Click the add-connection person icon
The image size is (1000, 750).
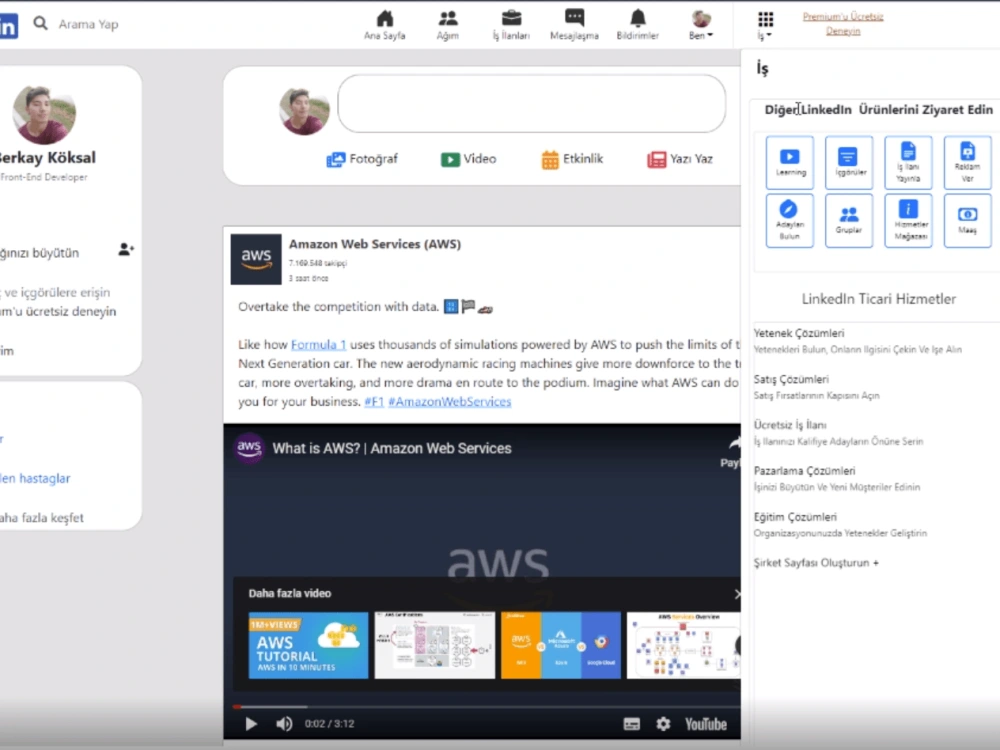coord(126,249)
